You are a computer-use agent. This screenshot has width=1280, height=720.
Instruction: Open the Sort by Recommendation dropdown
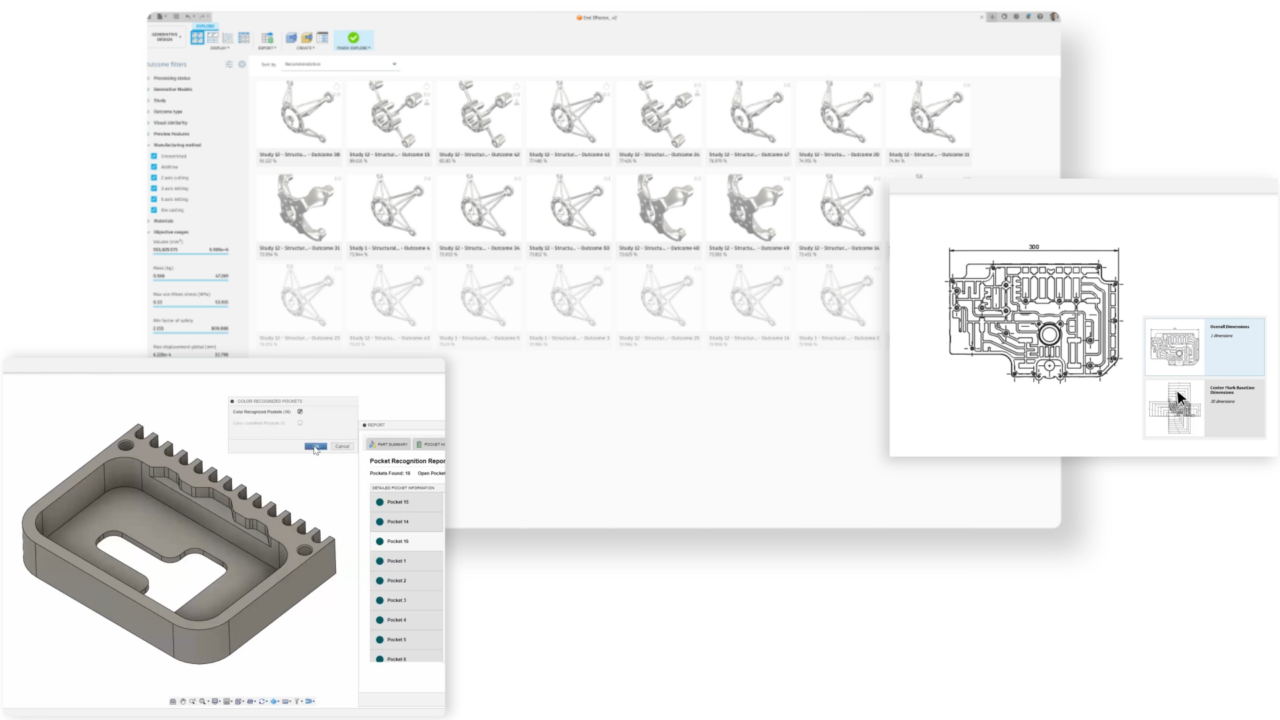(x=340, y=64)
